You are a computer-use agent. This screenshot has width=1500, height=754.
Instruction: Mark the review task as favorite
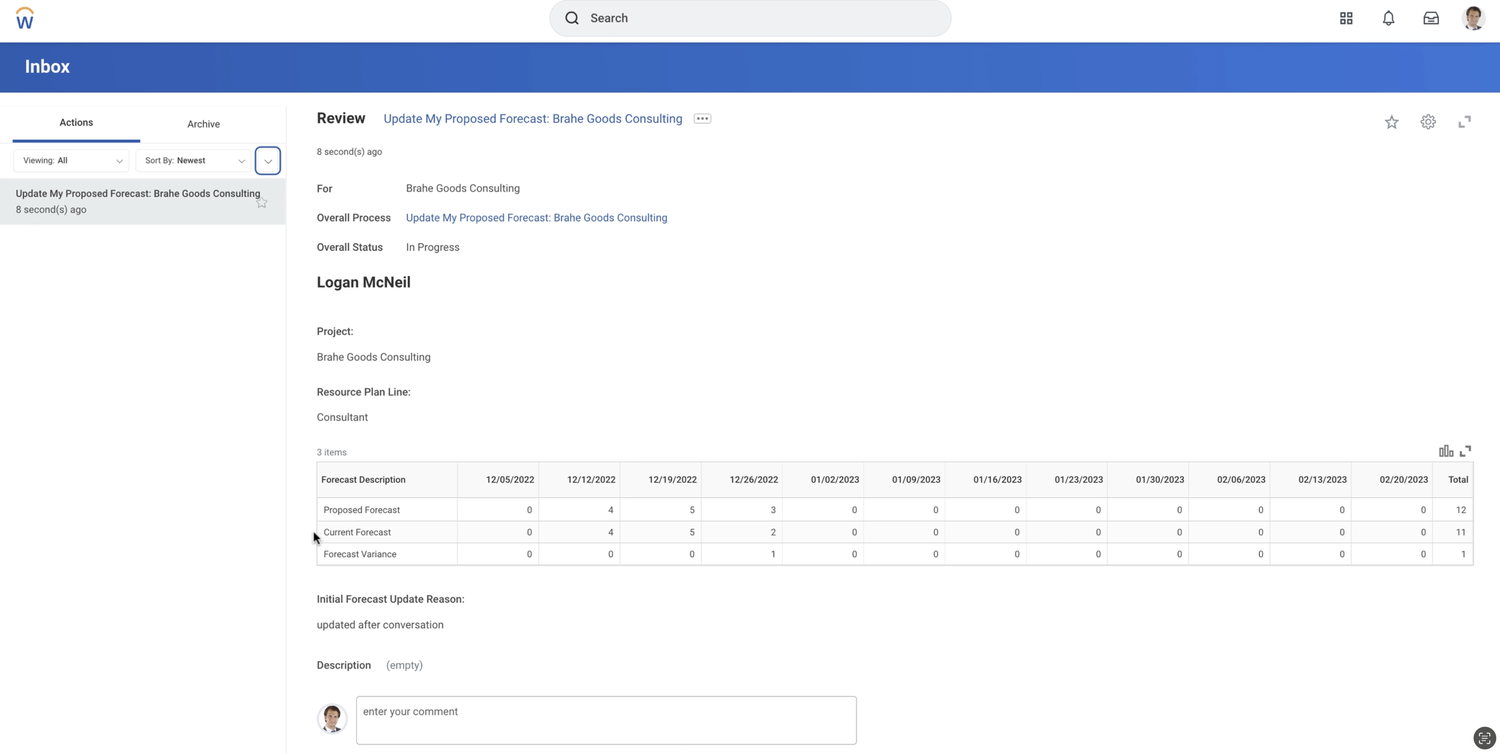pos(1392,121)
